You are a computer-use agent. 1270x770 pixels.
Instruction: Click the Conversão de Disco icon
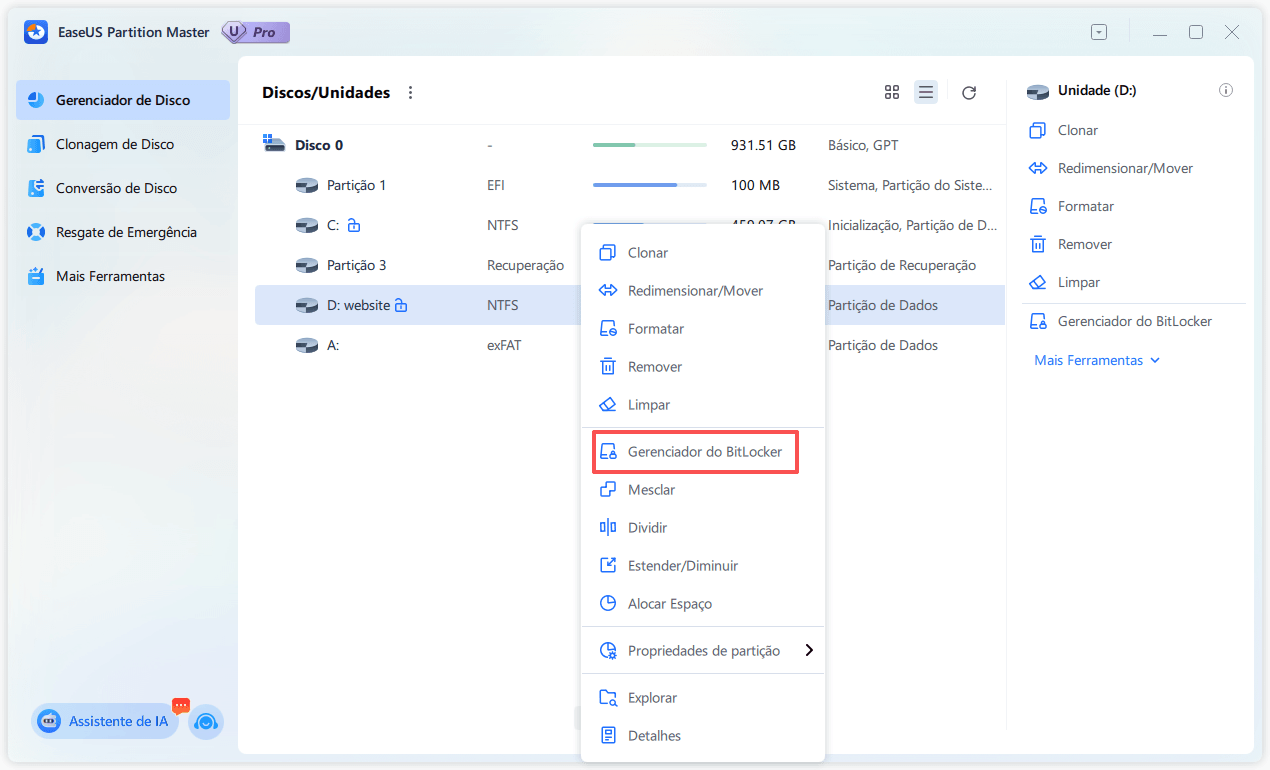[x=37, y=188]
